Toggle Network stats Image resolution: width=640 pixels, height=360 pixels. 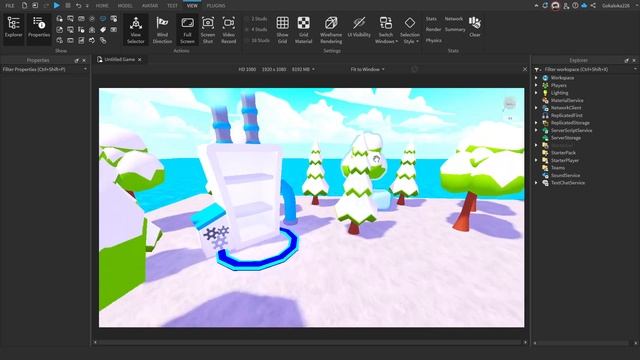tap(453, 19)
